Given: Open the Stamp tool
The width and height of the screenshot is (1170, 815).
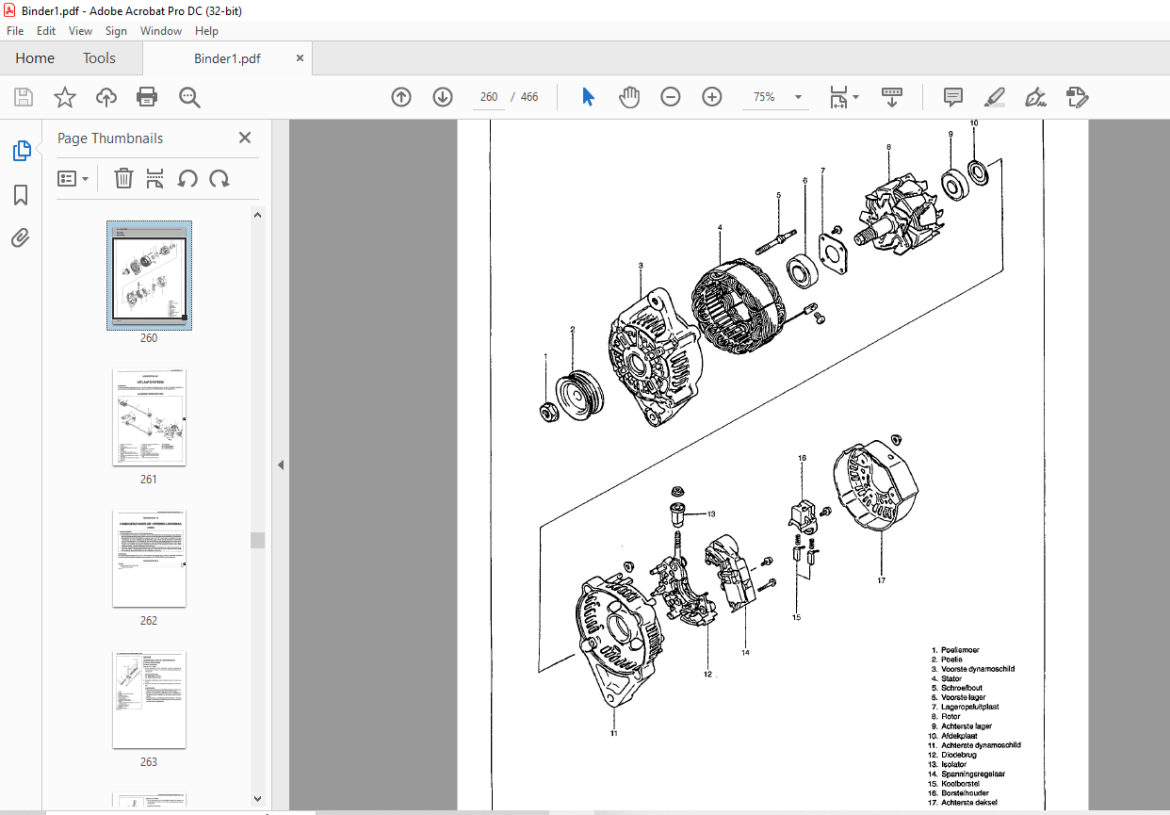Looking at the screenshot, I should point(1077,97).
